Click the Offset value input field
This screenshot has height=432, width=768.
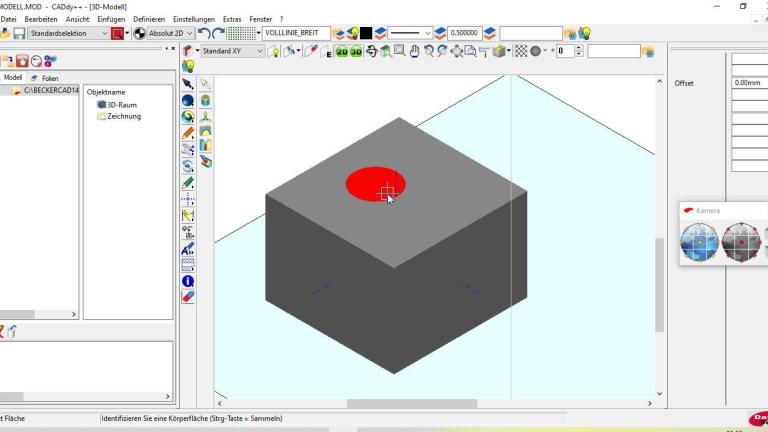pos(749,83)
